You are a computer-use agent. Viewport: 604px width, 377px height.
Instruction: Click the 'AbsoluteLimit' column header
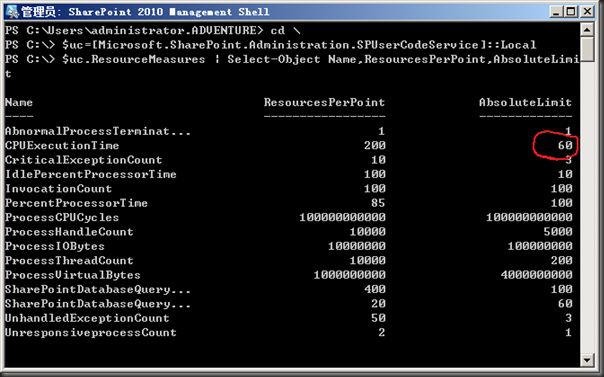coord(525,102)
